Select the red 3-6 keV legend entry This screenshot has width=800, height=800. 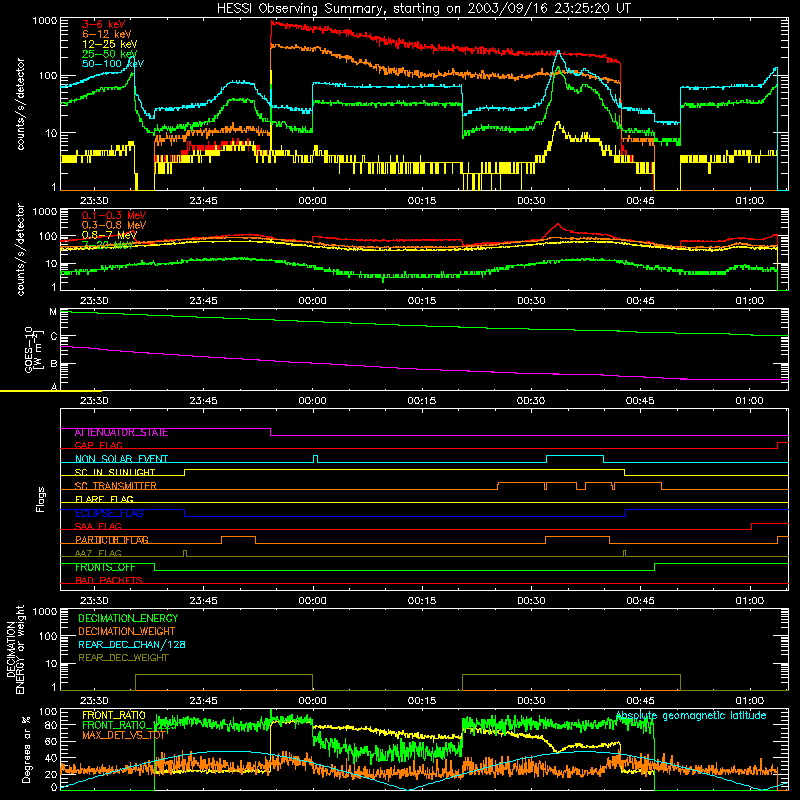(103, 24)
